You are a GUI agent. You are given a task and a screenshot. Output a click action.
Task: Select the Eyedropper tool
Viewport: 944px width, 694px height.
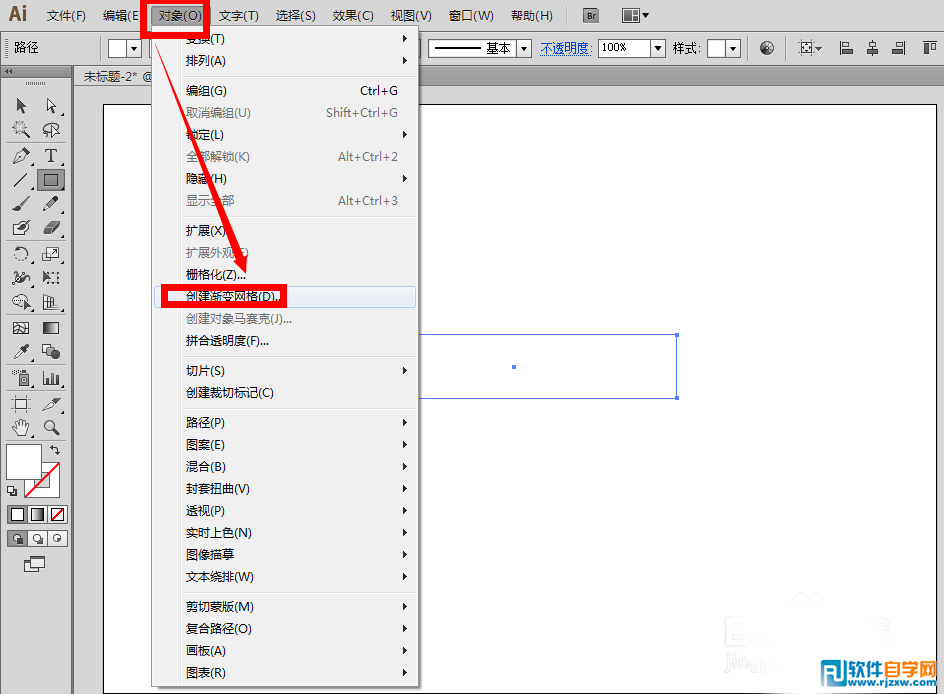21,352
